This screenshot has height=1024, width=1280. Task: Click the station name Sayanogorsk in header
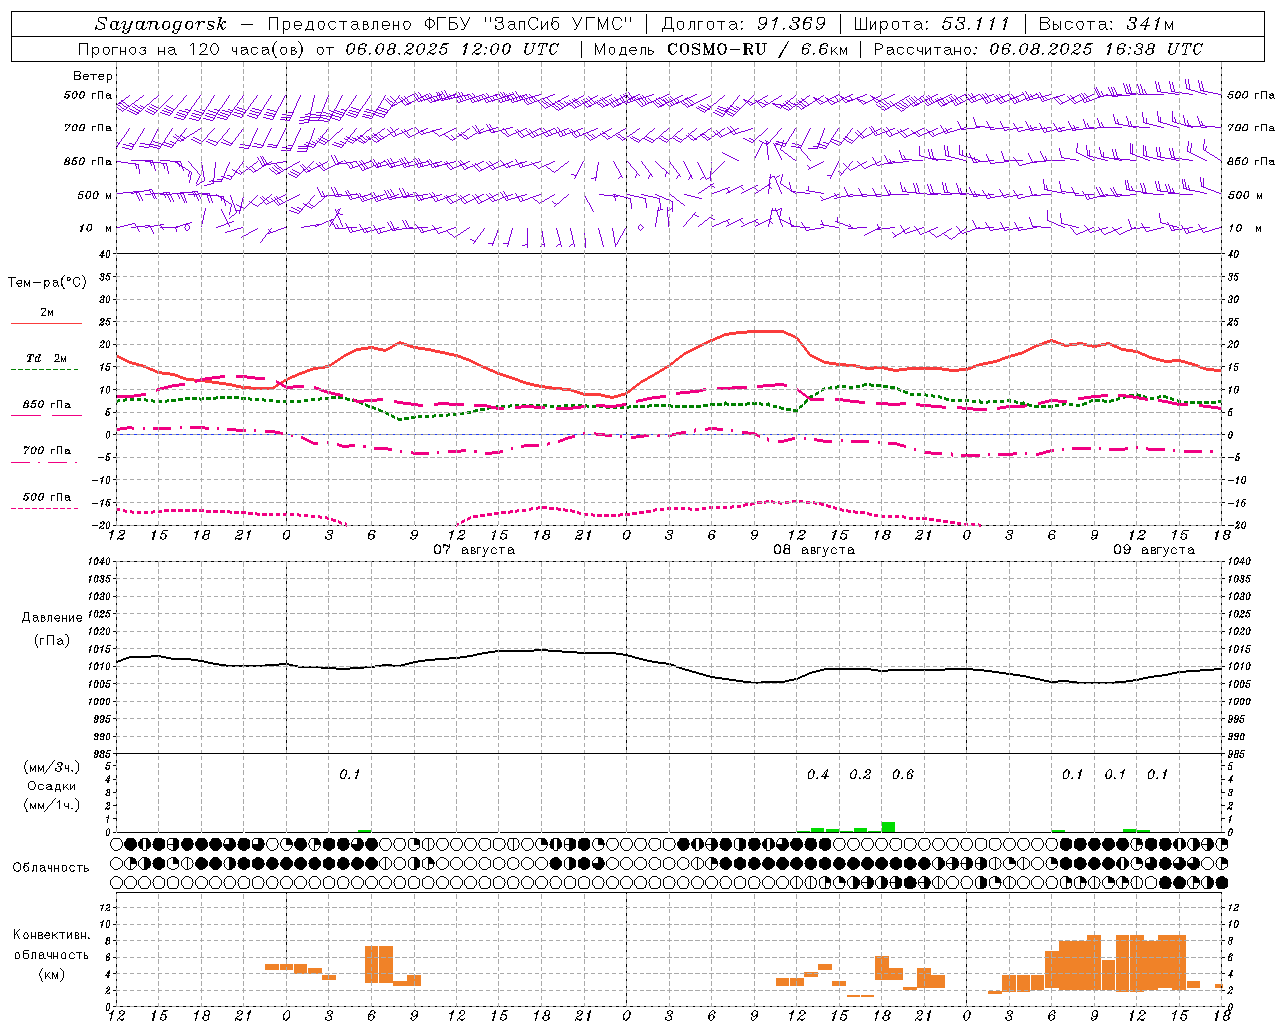click(160, 24)
